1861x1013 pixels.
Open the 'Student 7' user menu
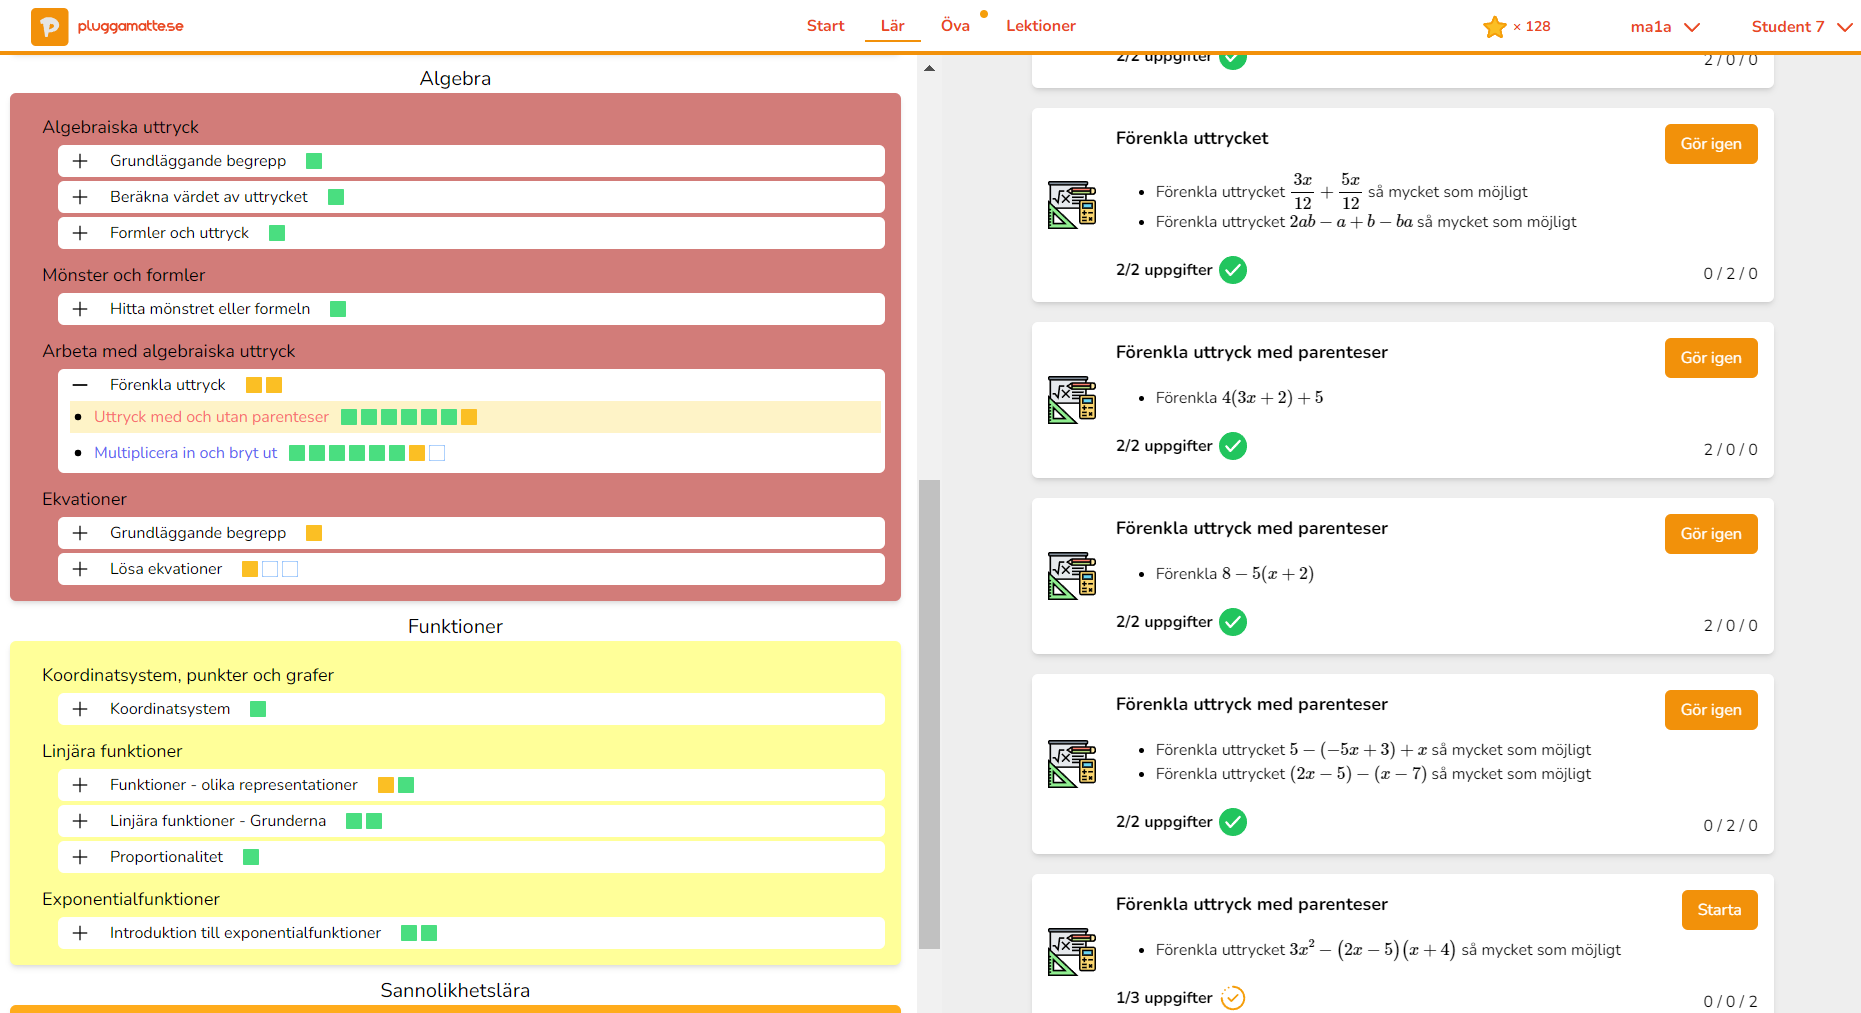1801,27
